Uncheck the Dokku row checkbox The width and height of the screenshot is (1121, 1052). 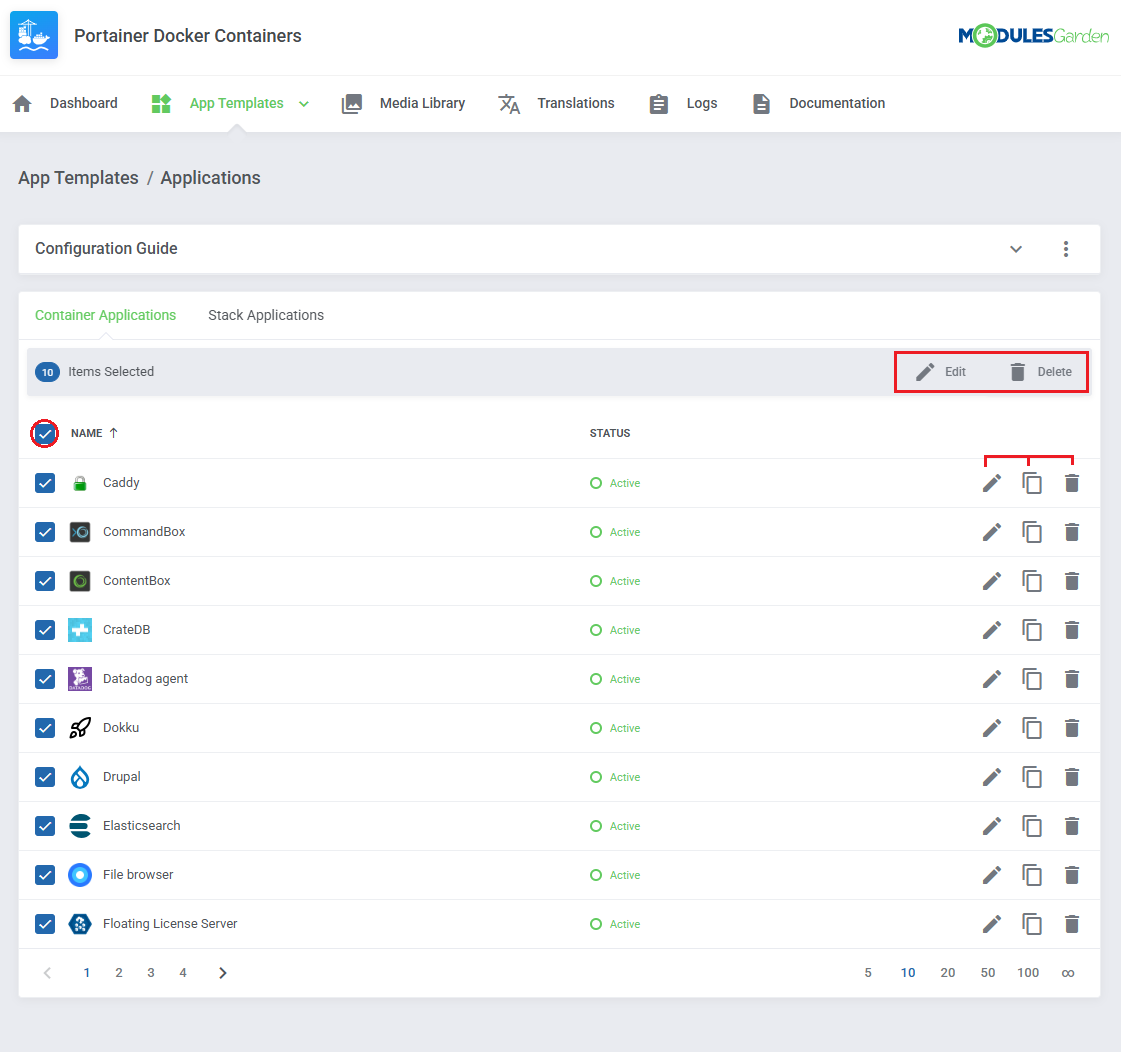click(45, 728)
